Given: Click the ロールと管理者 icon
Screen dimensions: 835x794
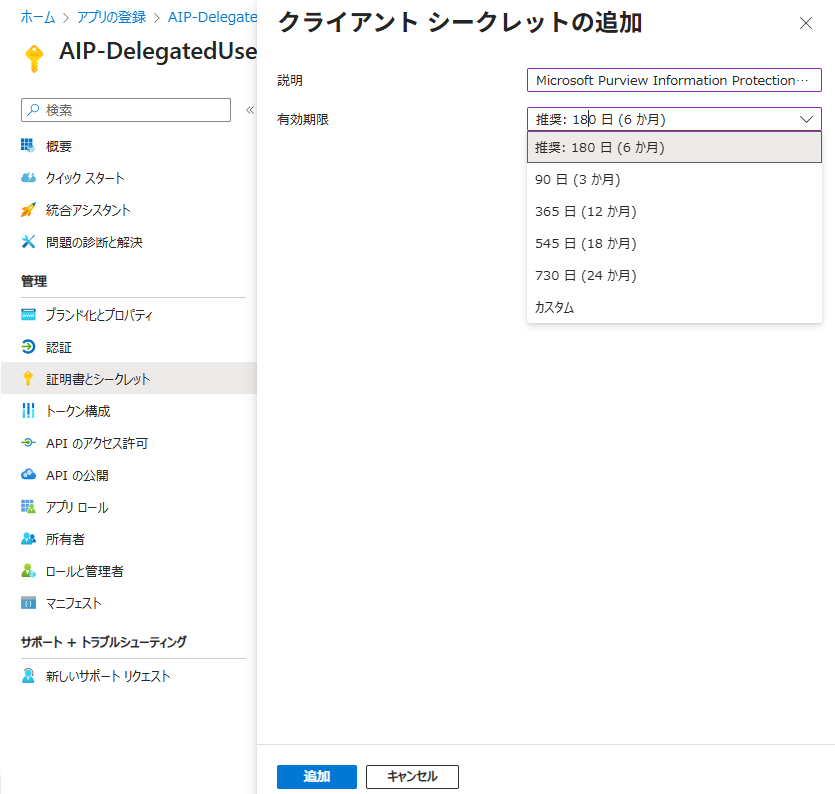Looking at the screenshot, I should [28, 571].
